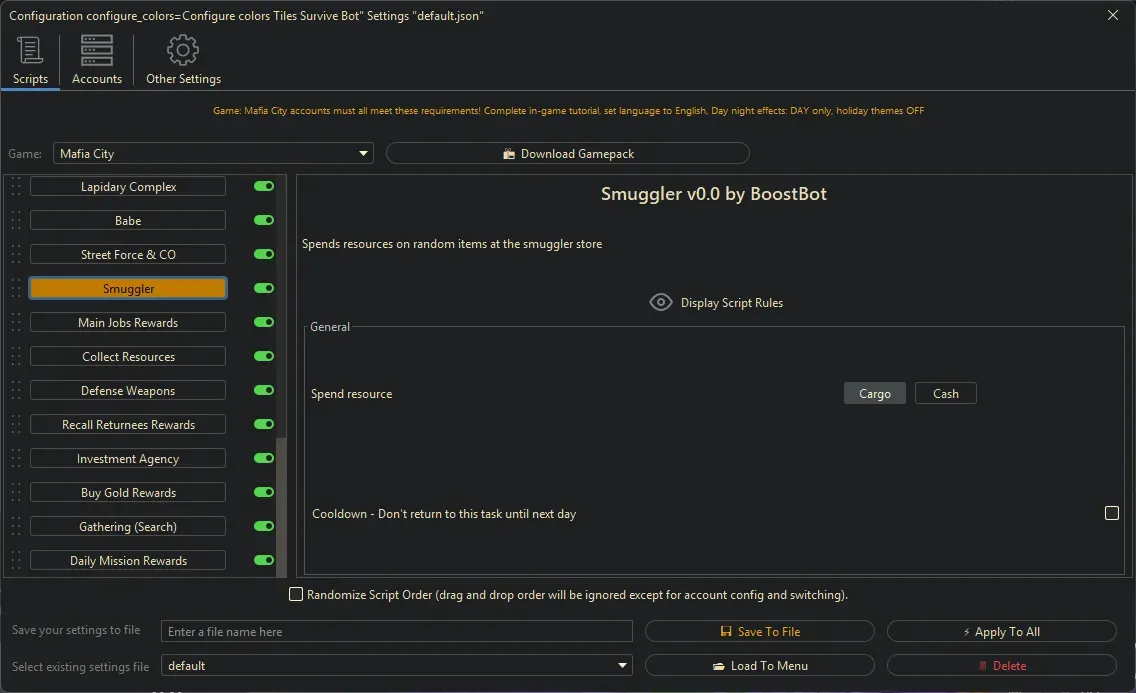Open the Scripts tab icon
This screenshot has height=693, width=1136.
click(30, 50)
